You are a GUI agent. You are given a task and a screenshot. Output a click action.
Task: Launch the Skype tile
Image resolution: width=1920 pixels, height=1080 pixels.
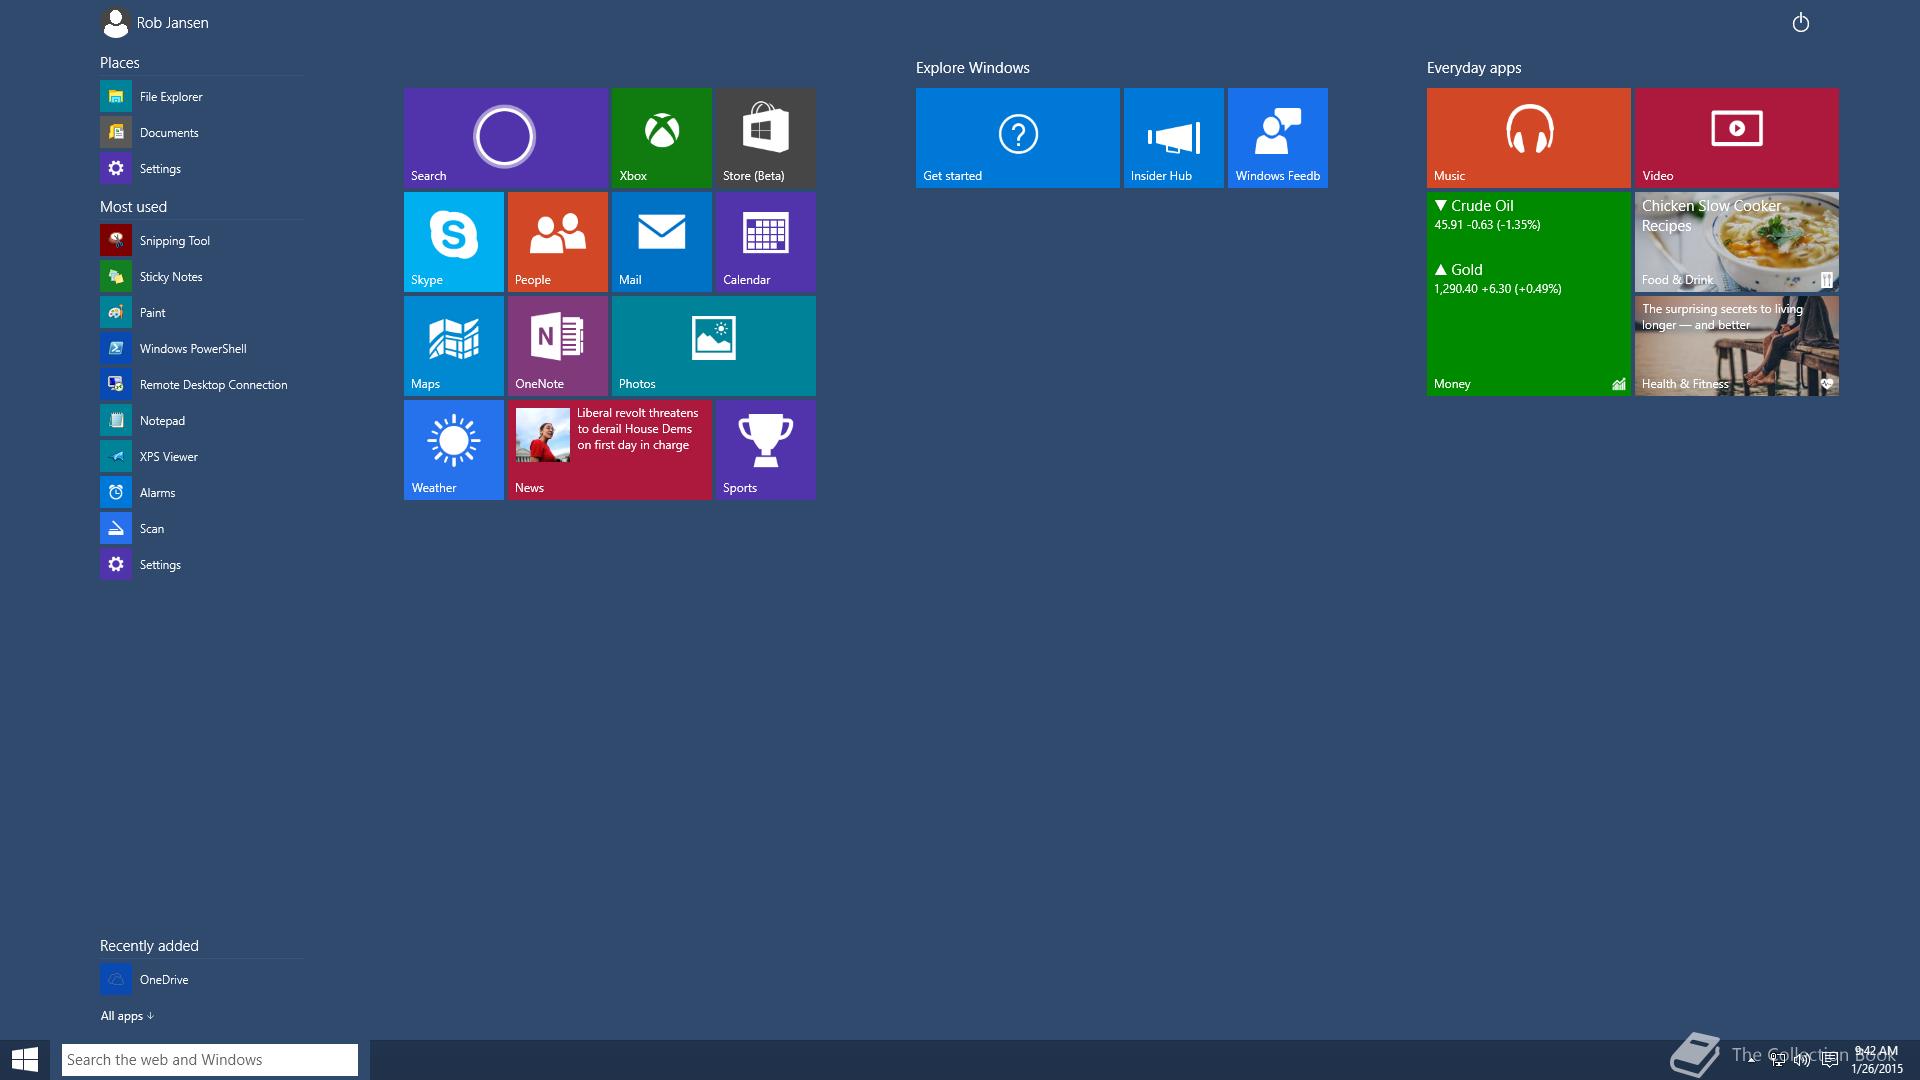[x=454, y=242]
